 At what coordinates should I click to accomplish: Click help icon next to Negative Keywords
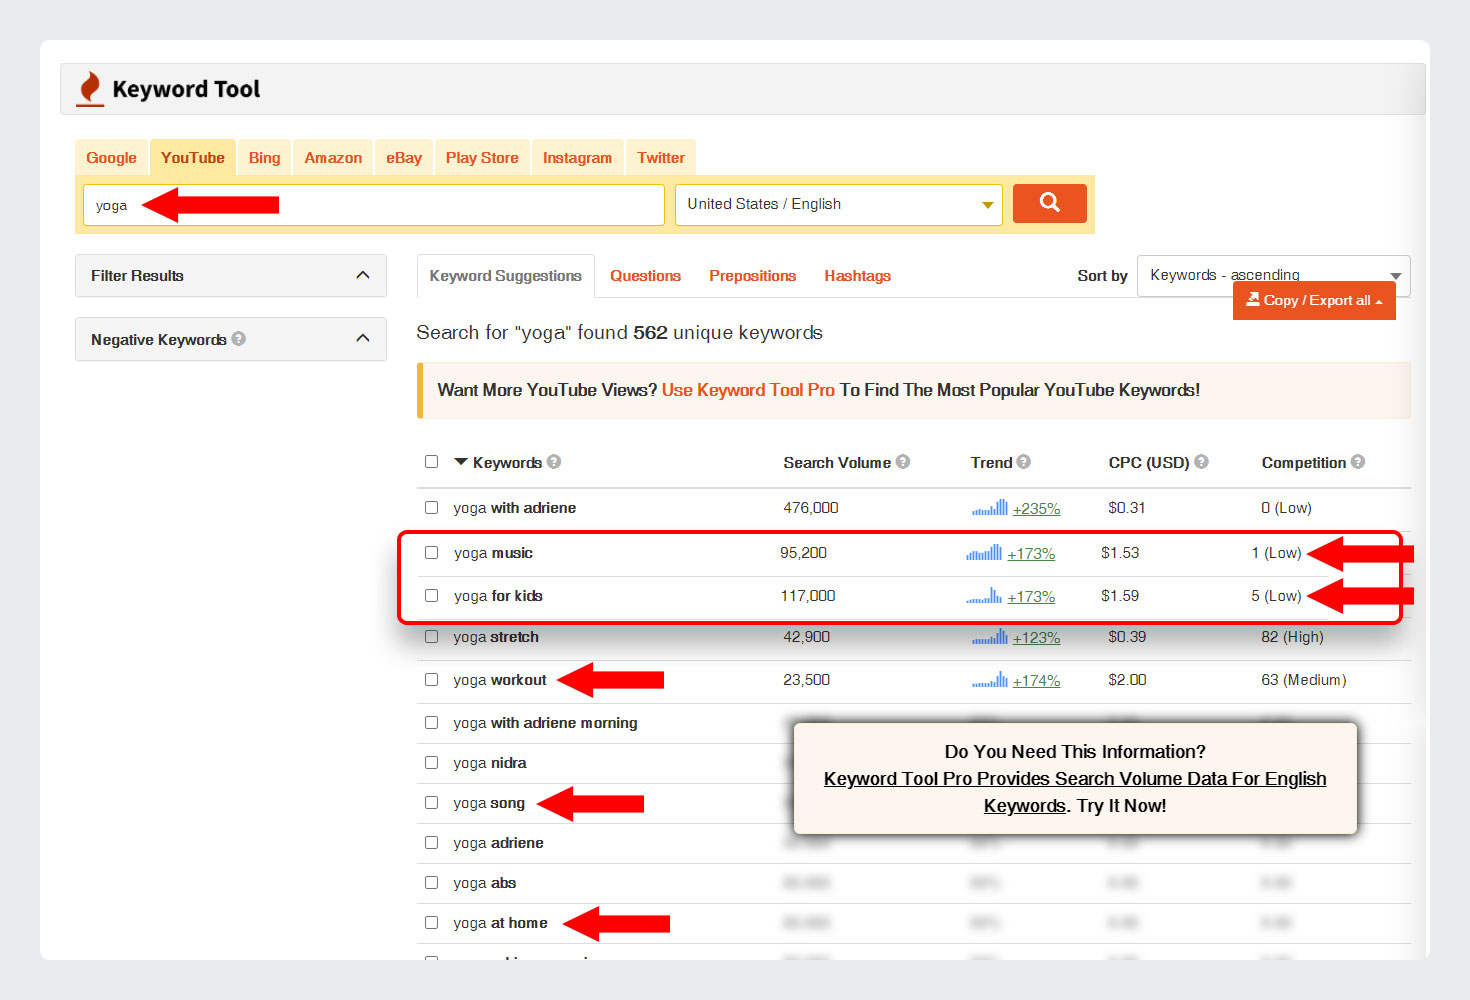pos(238,338)
